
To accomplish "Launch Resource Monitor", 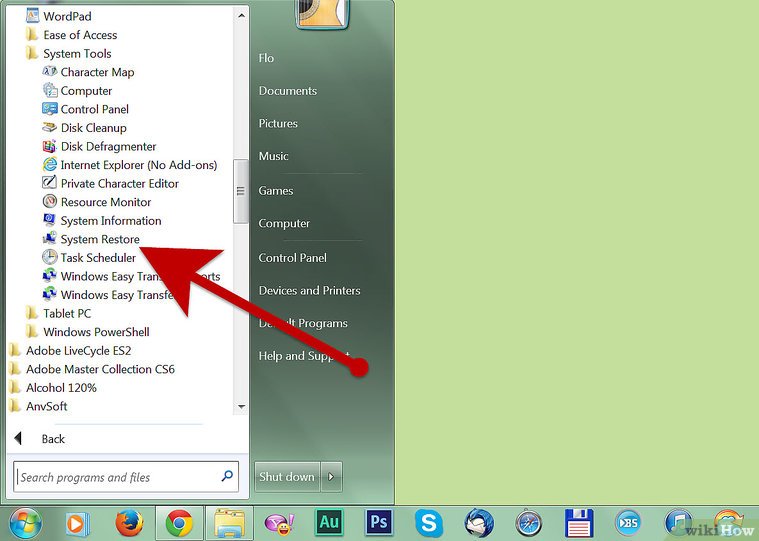I will coord(97,202).
